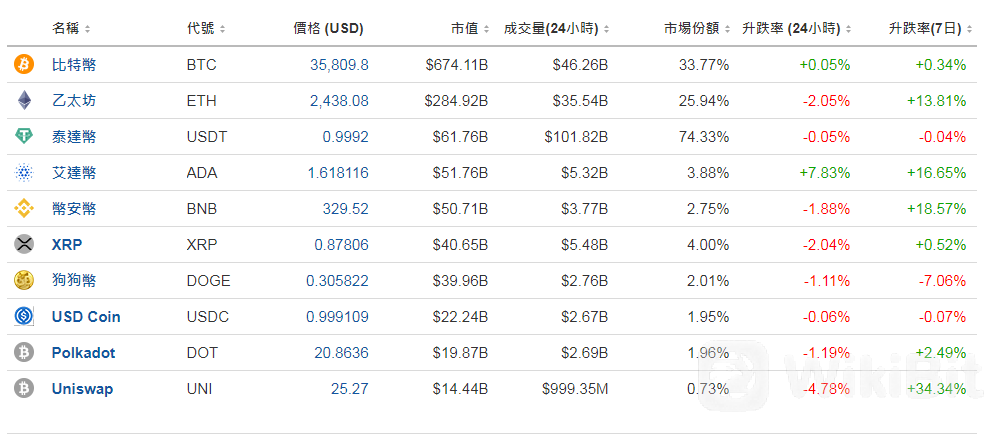Image resolution: width=1001 pixels, height=434 pixels.
Task: Click Polkadot market cap $19.87B
Action: coord(461,352)
